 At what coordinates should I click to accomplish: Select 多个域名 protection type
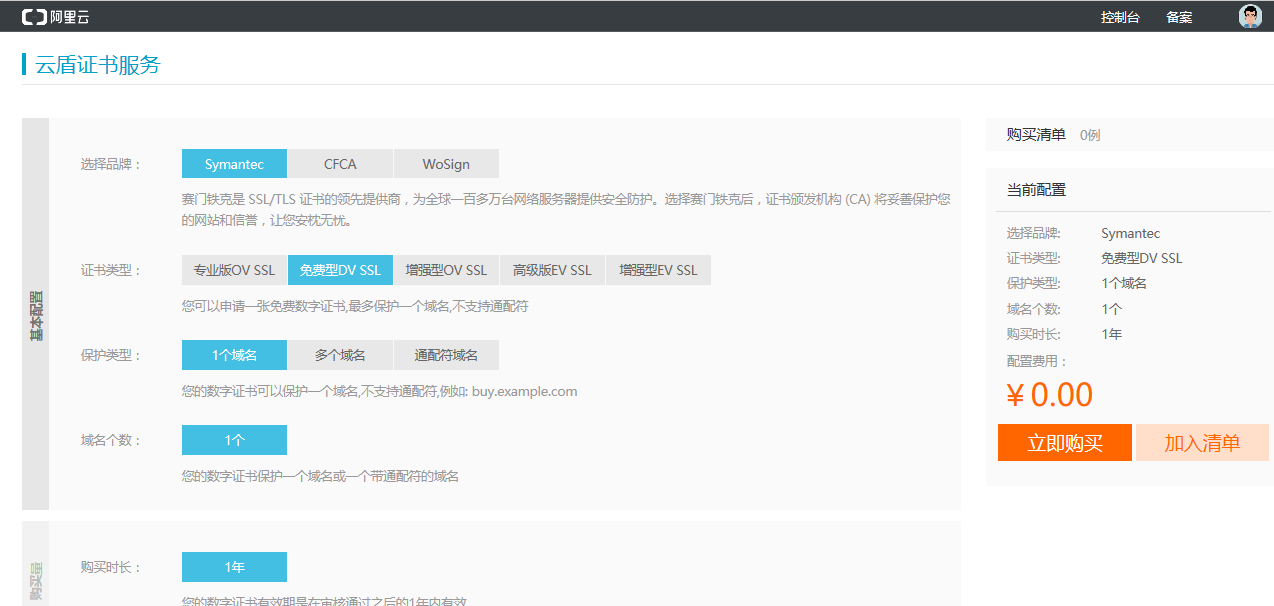(x=340, y=355)
